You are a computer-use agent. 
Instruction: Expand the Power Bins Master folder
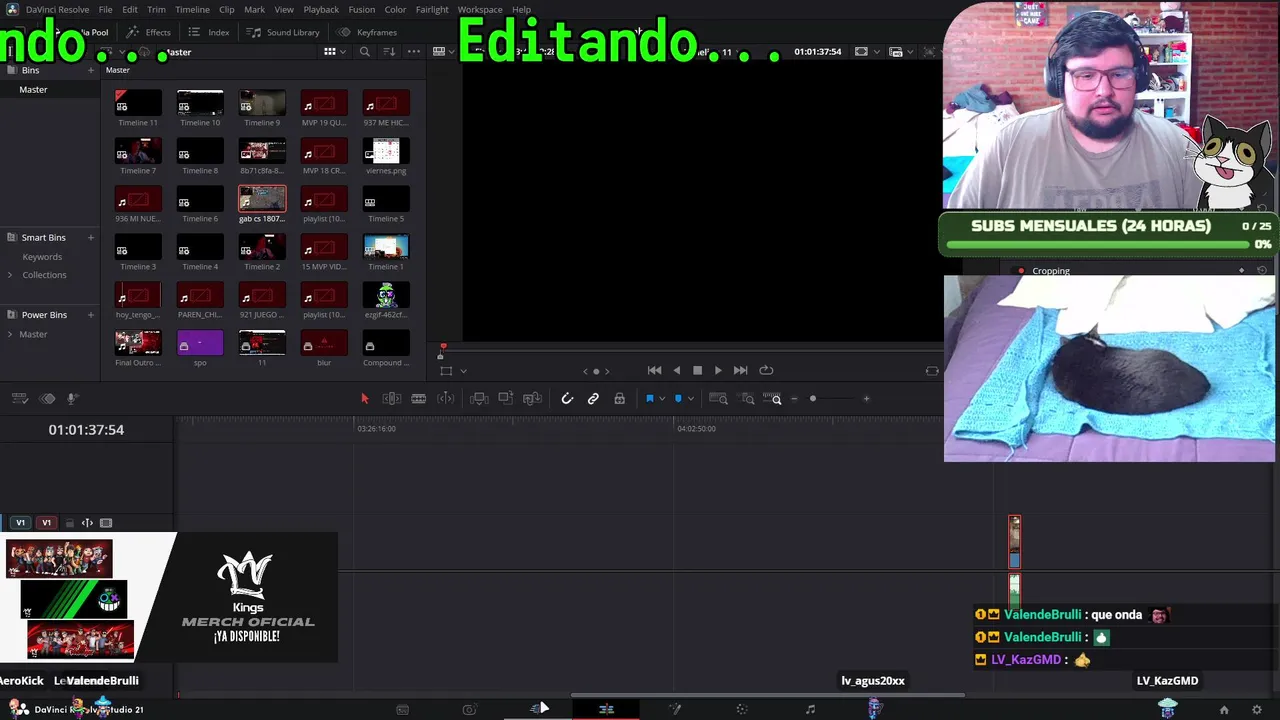pyautogui.click(x=11, y=334)
